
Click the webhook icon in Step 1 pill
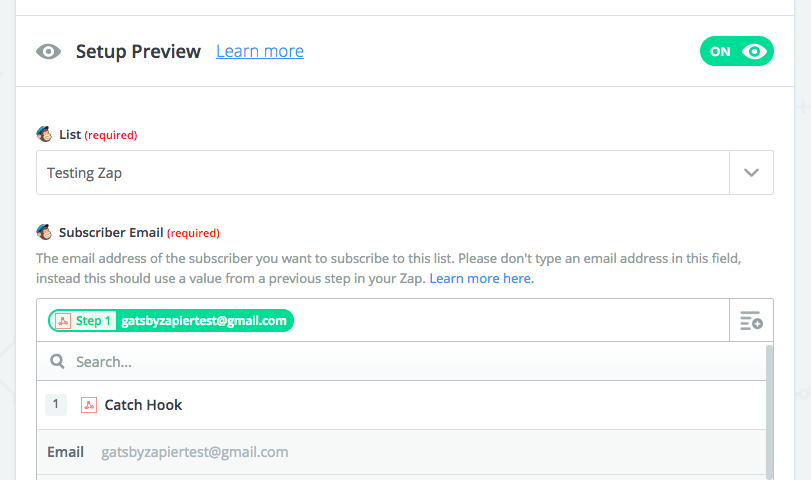(63, 321)
